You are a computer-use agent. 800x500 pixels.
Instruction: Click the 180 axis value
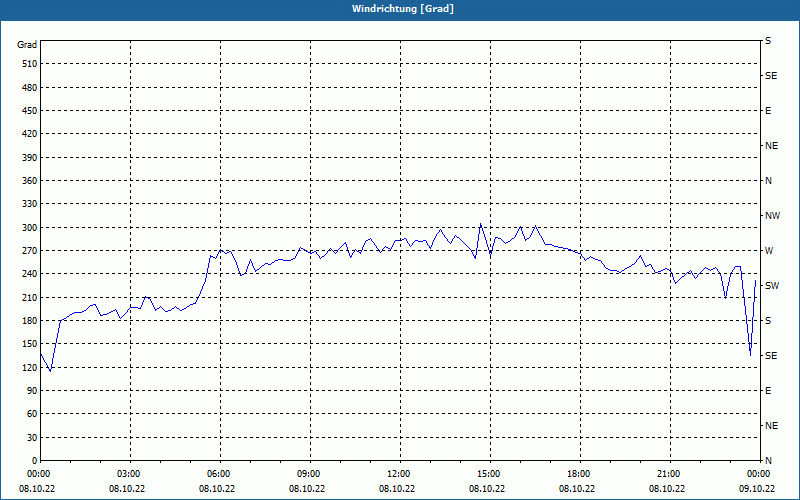[30, 320]
